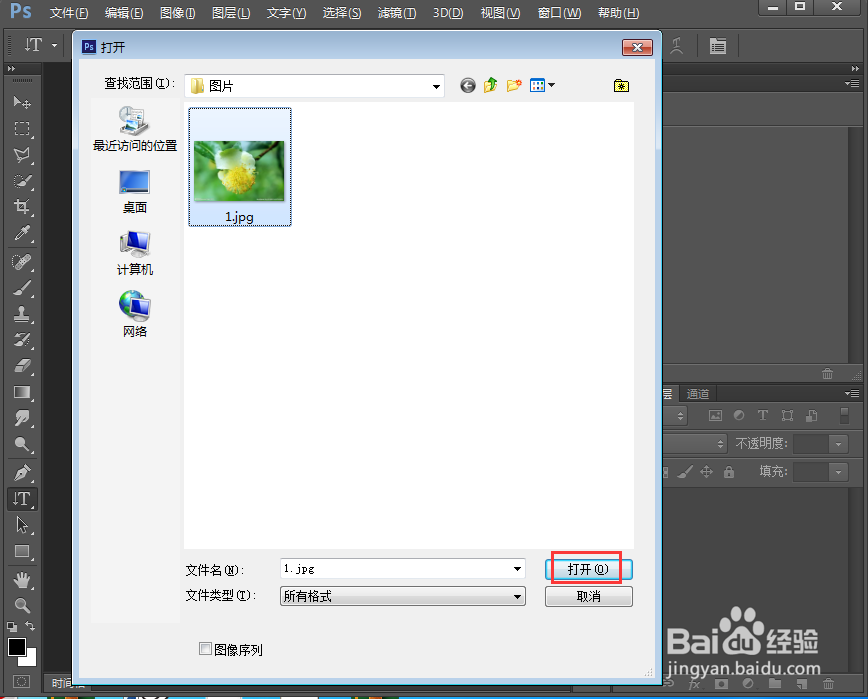This screenshot has height=699, width=868.
Task: Click the 取消 button
Action: (x=588, y=597)
